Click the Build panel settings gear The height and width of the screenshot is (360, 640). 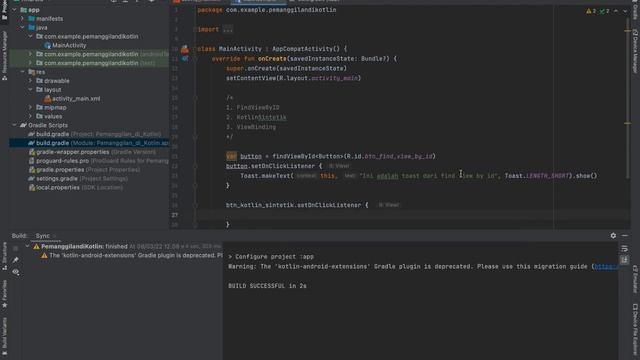tap(613, 236)
